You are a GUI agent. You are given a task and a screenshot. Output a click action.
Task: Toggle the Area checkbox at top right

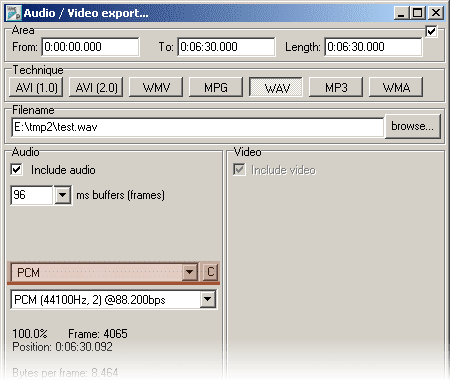(x=431, y=31)
